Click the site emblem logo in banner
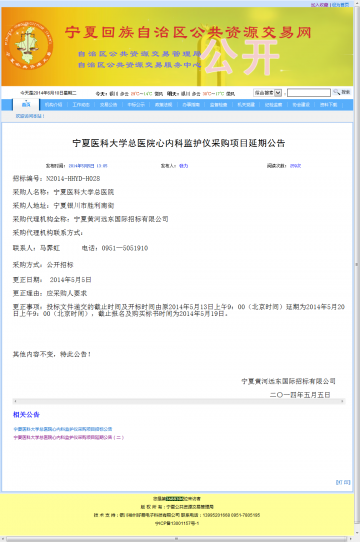 pos(29,45)
